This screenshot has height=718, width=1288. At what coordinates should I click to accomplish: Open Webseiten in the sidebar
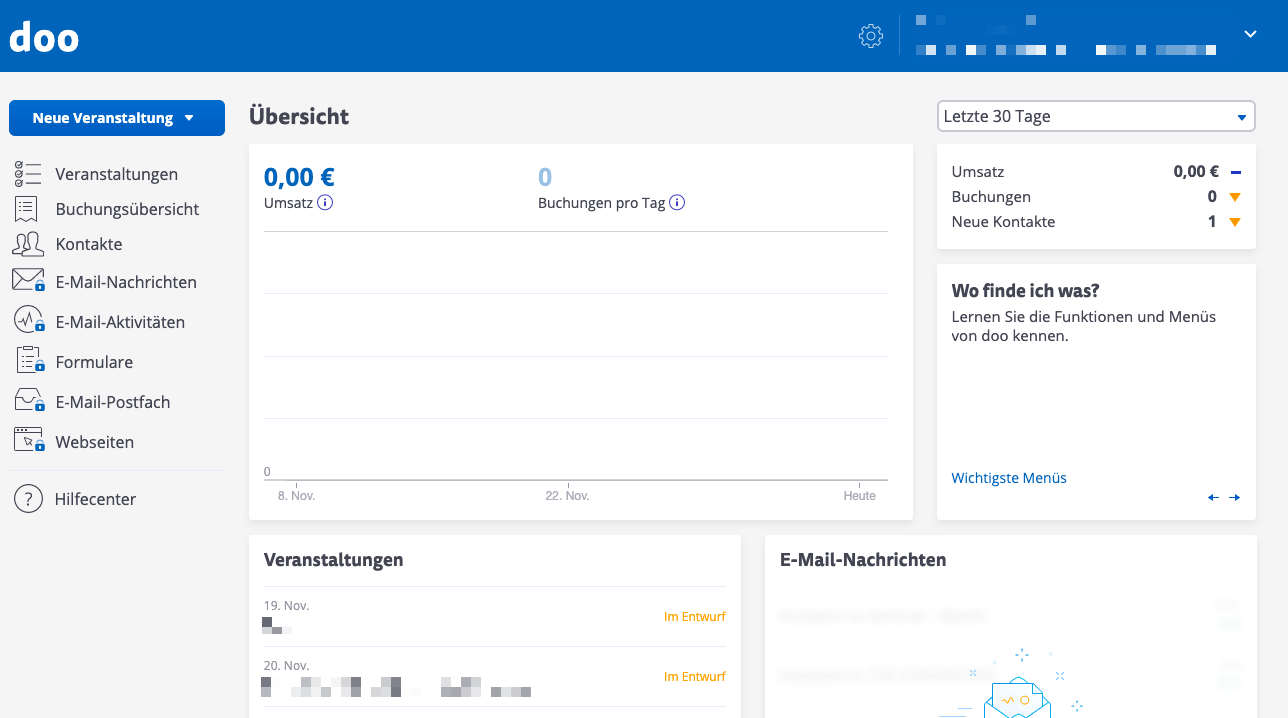(x=95, y=442)
